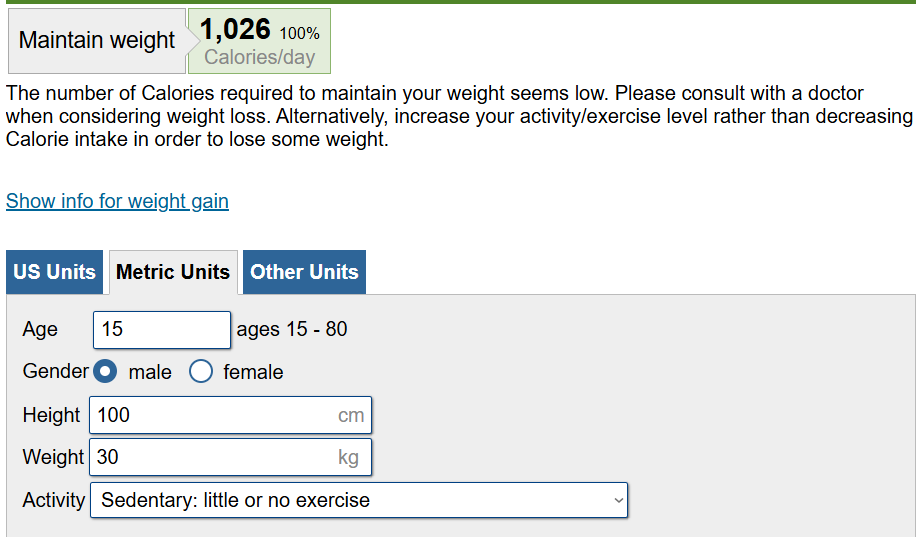Viewport: 922px width, 537px height.
Task: Switch to the US Units tab
Action: [x=55, y=272]
